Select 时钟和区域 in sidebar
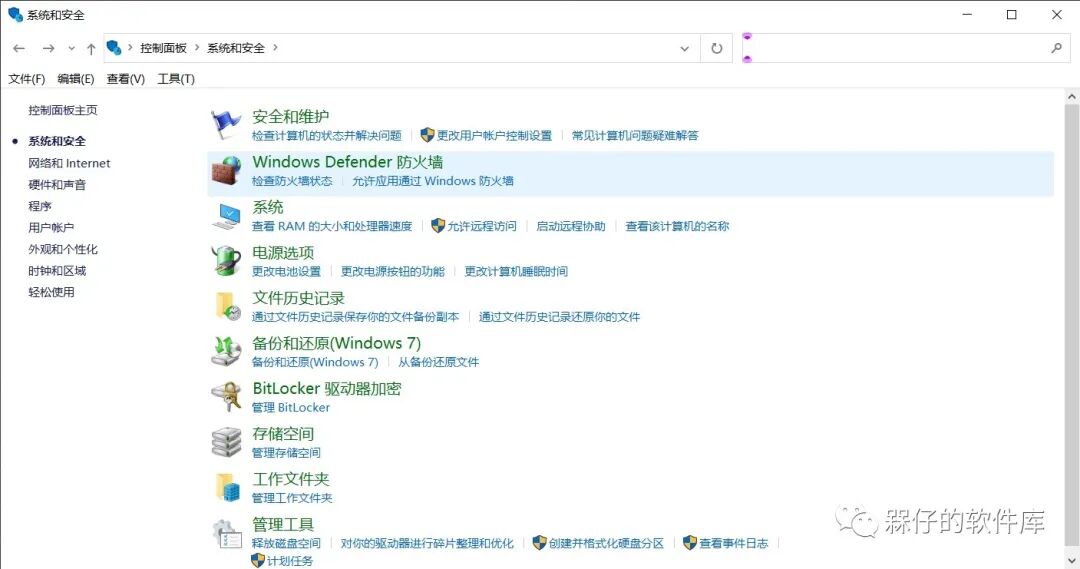The image size is (1080, 569). click(x=57, y=271)
